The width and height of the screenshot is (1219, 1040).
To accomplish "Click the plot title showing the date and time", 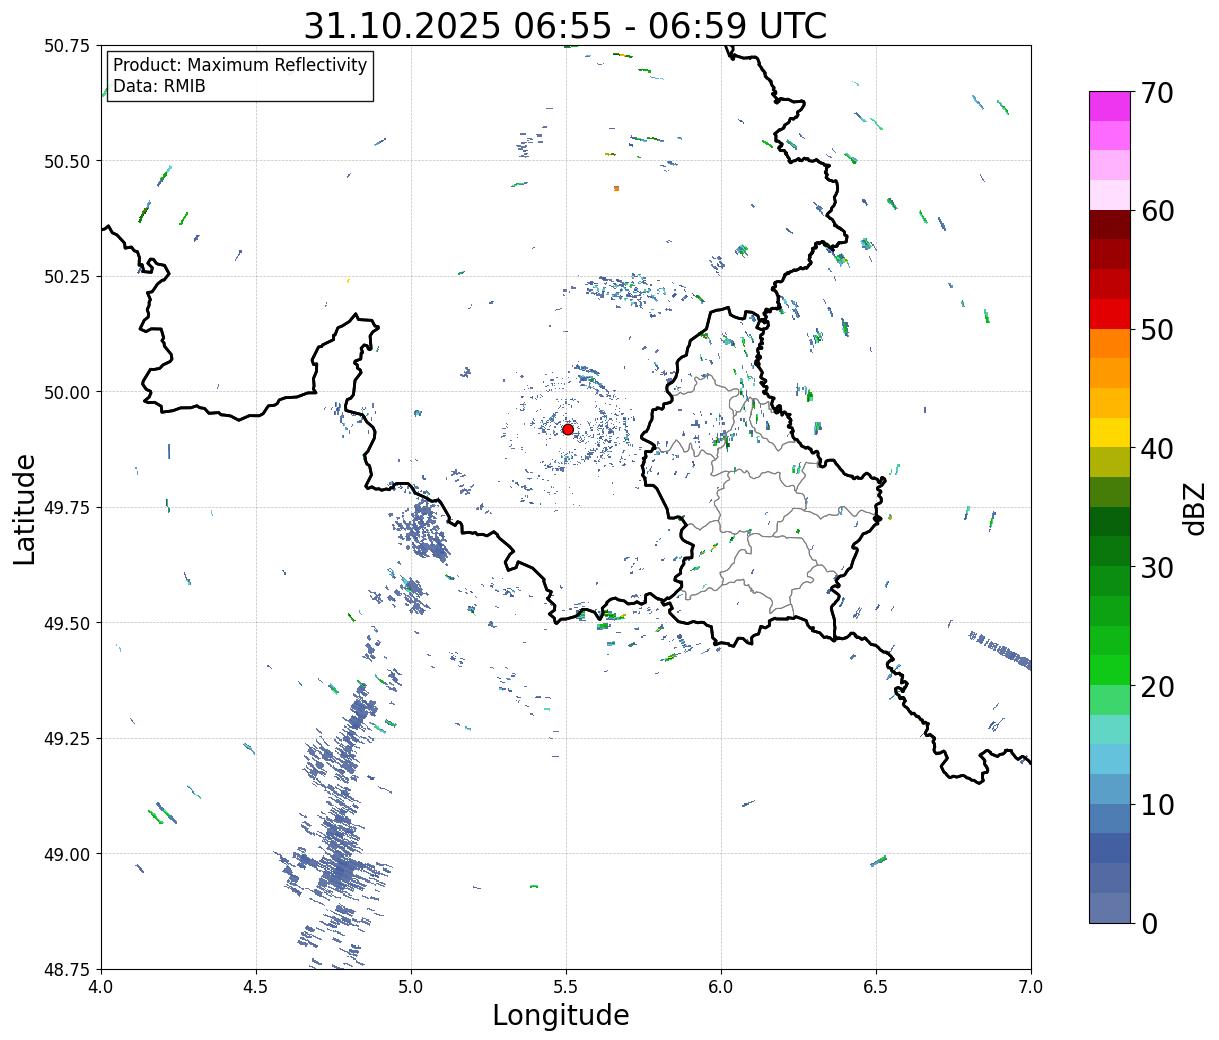I will pos(565,25).
